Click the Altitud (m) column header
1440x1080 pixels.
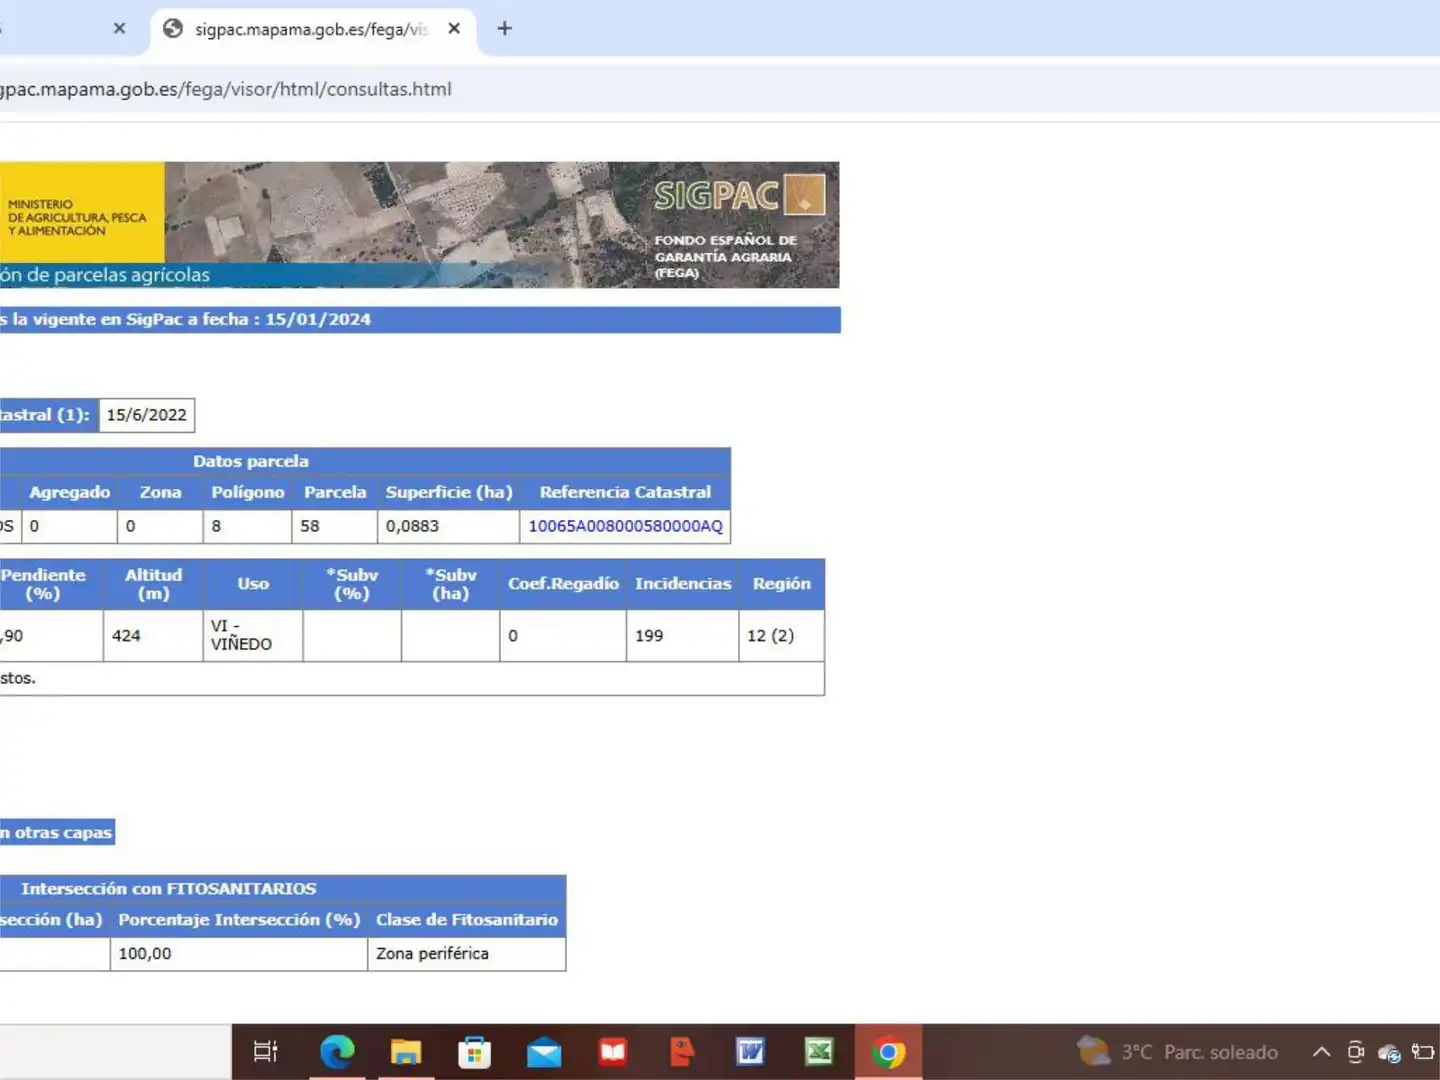pyautogui.click(x=153, y=584)
